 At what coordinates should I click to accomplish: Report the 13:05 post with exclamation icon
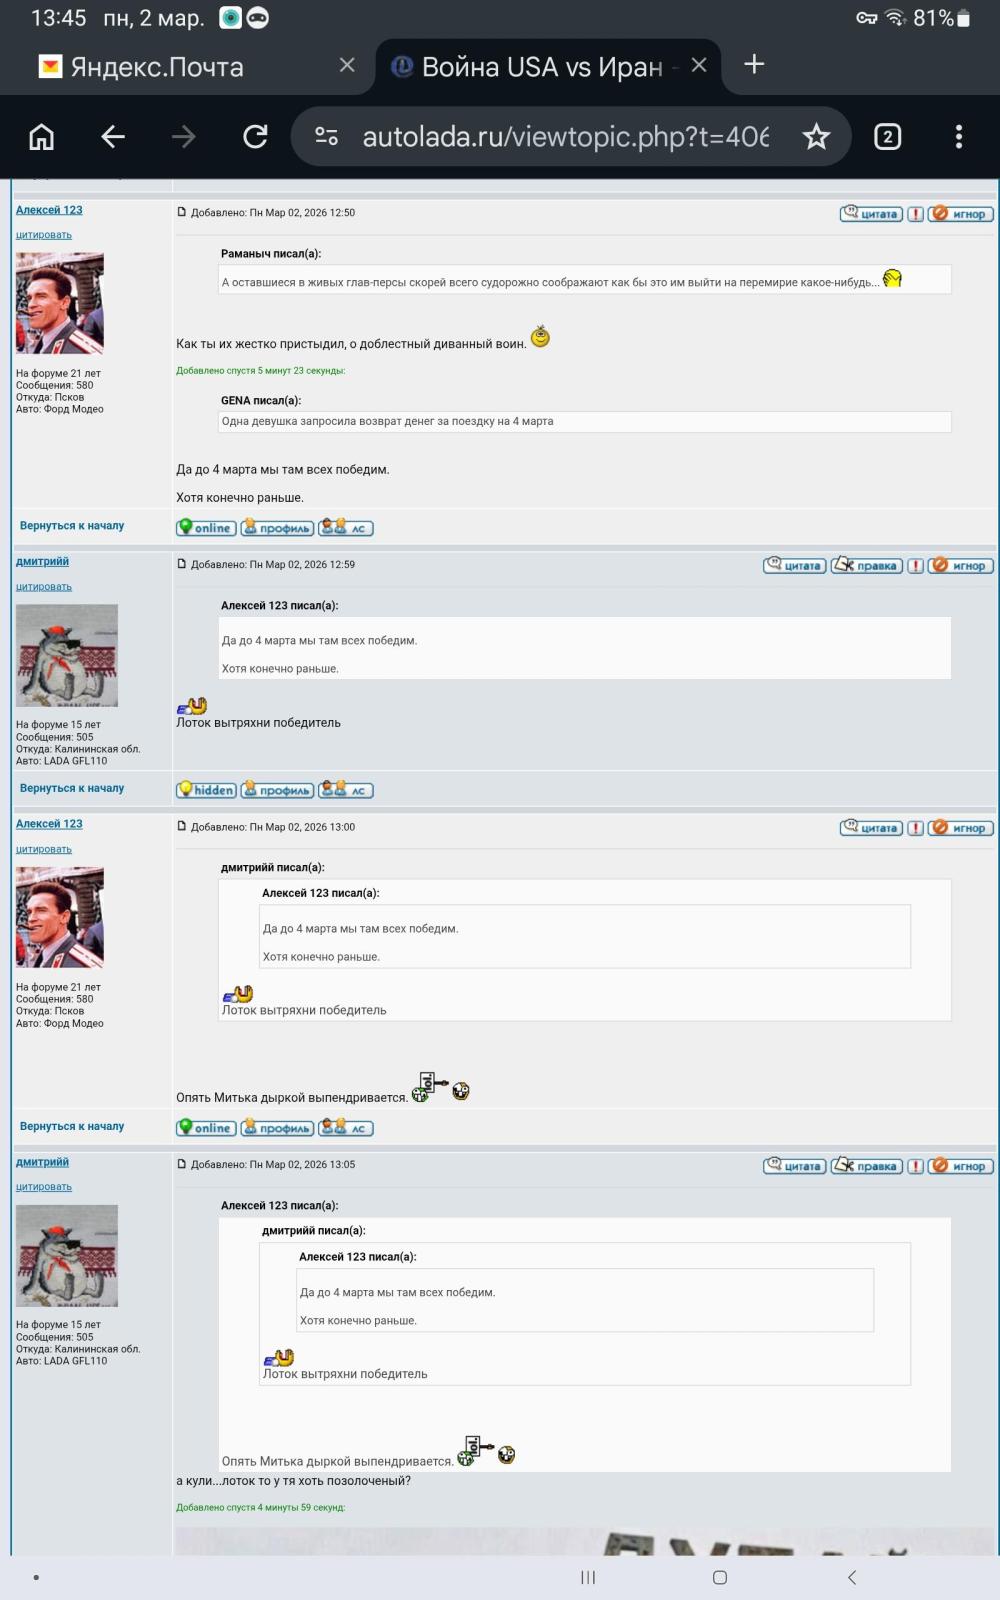915,1165
